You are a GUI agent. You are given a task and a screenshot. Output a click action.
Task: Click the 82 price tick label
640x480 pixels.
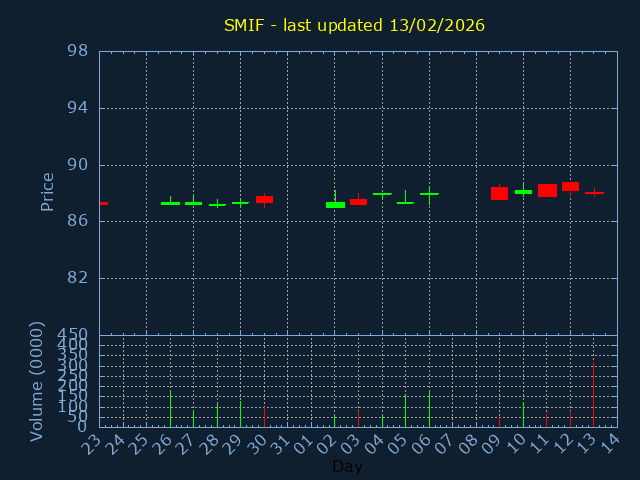coord(78,278)
